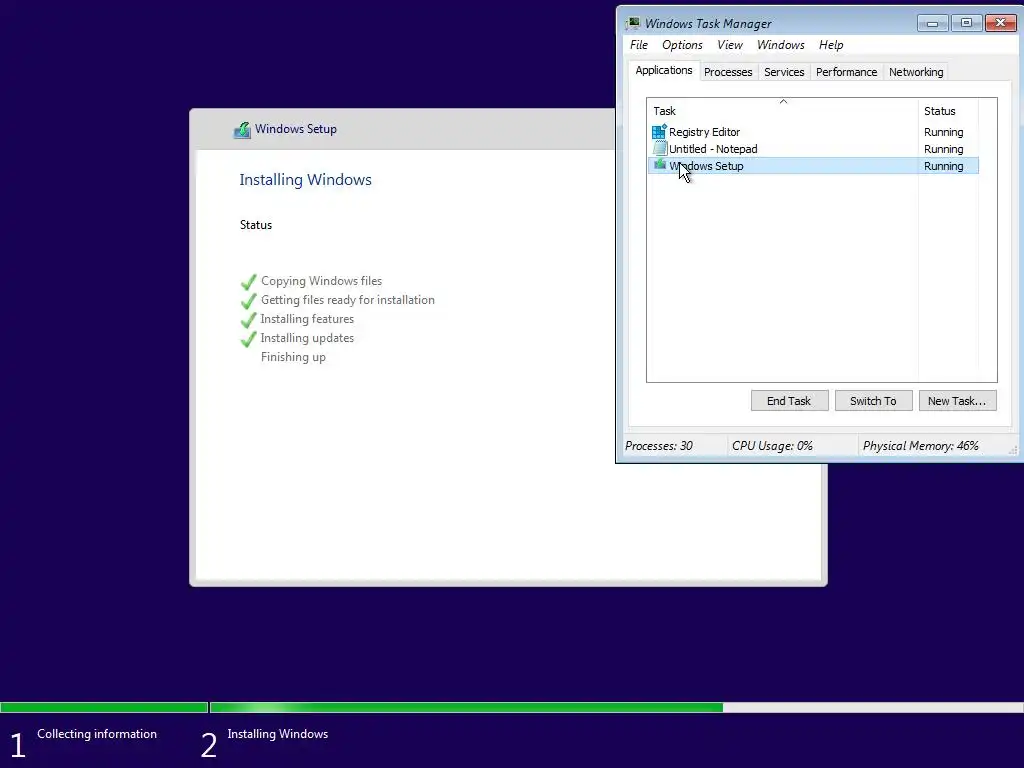Click the Installing Windows progress bar
This screenshot has width=1024, height=768.
tap(616, 707)
